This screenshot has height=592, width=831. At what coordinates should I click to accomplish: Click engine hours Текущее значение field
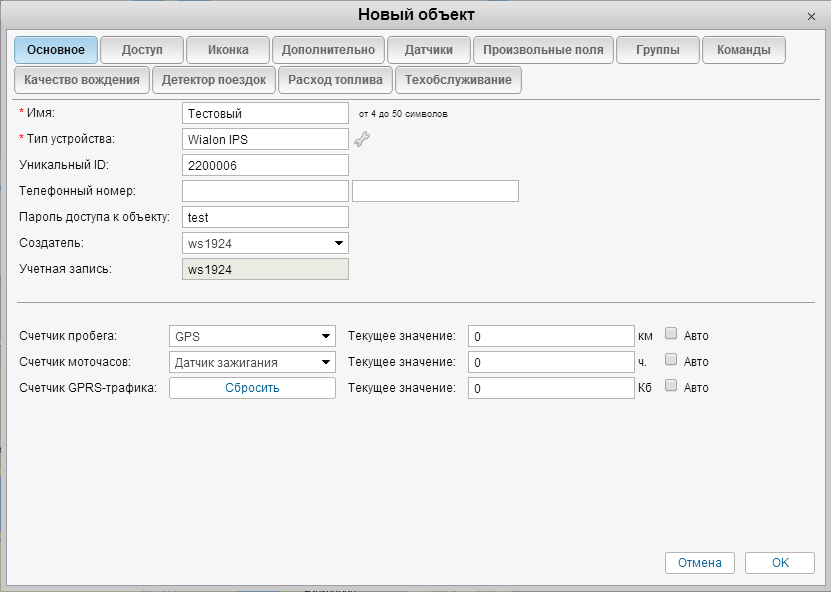(551, 362)
